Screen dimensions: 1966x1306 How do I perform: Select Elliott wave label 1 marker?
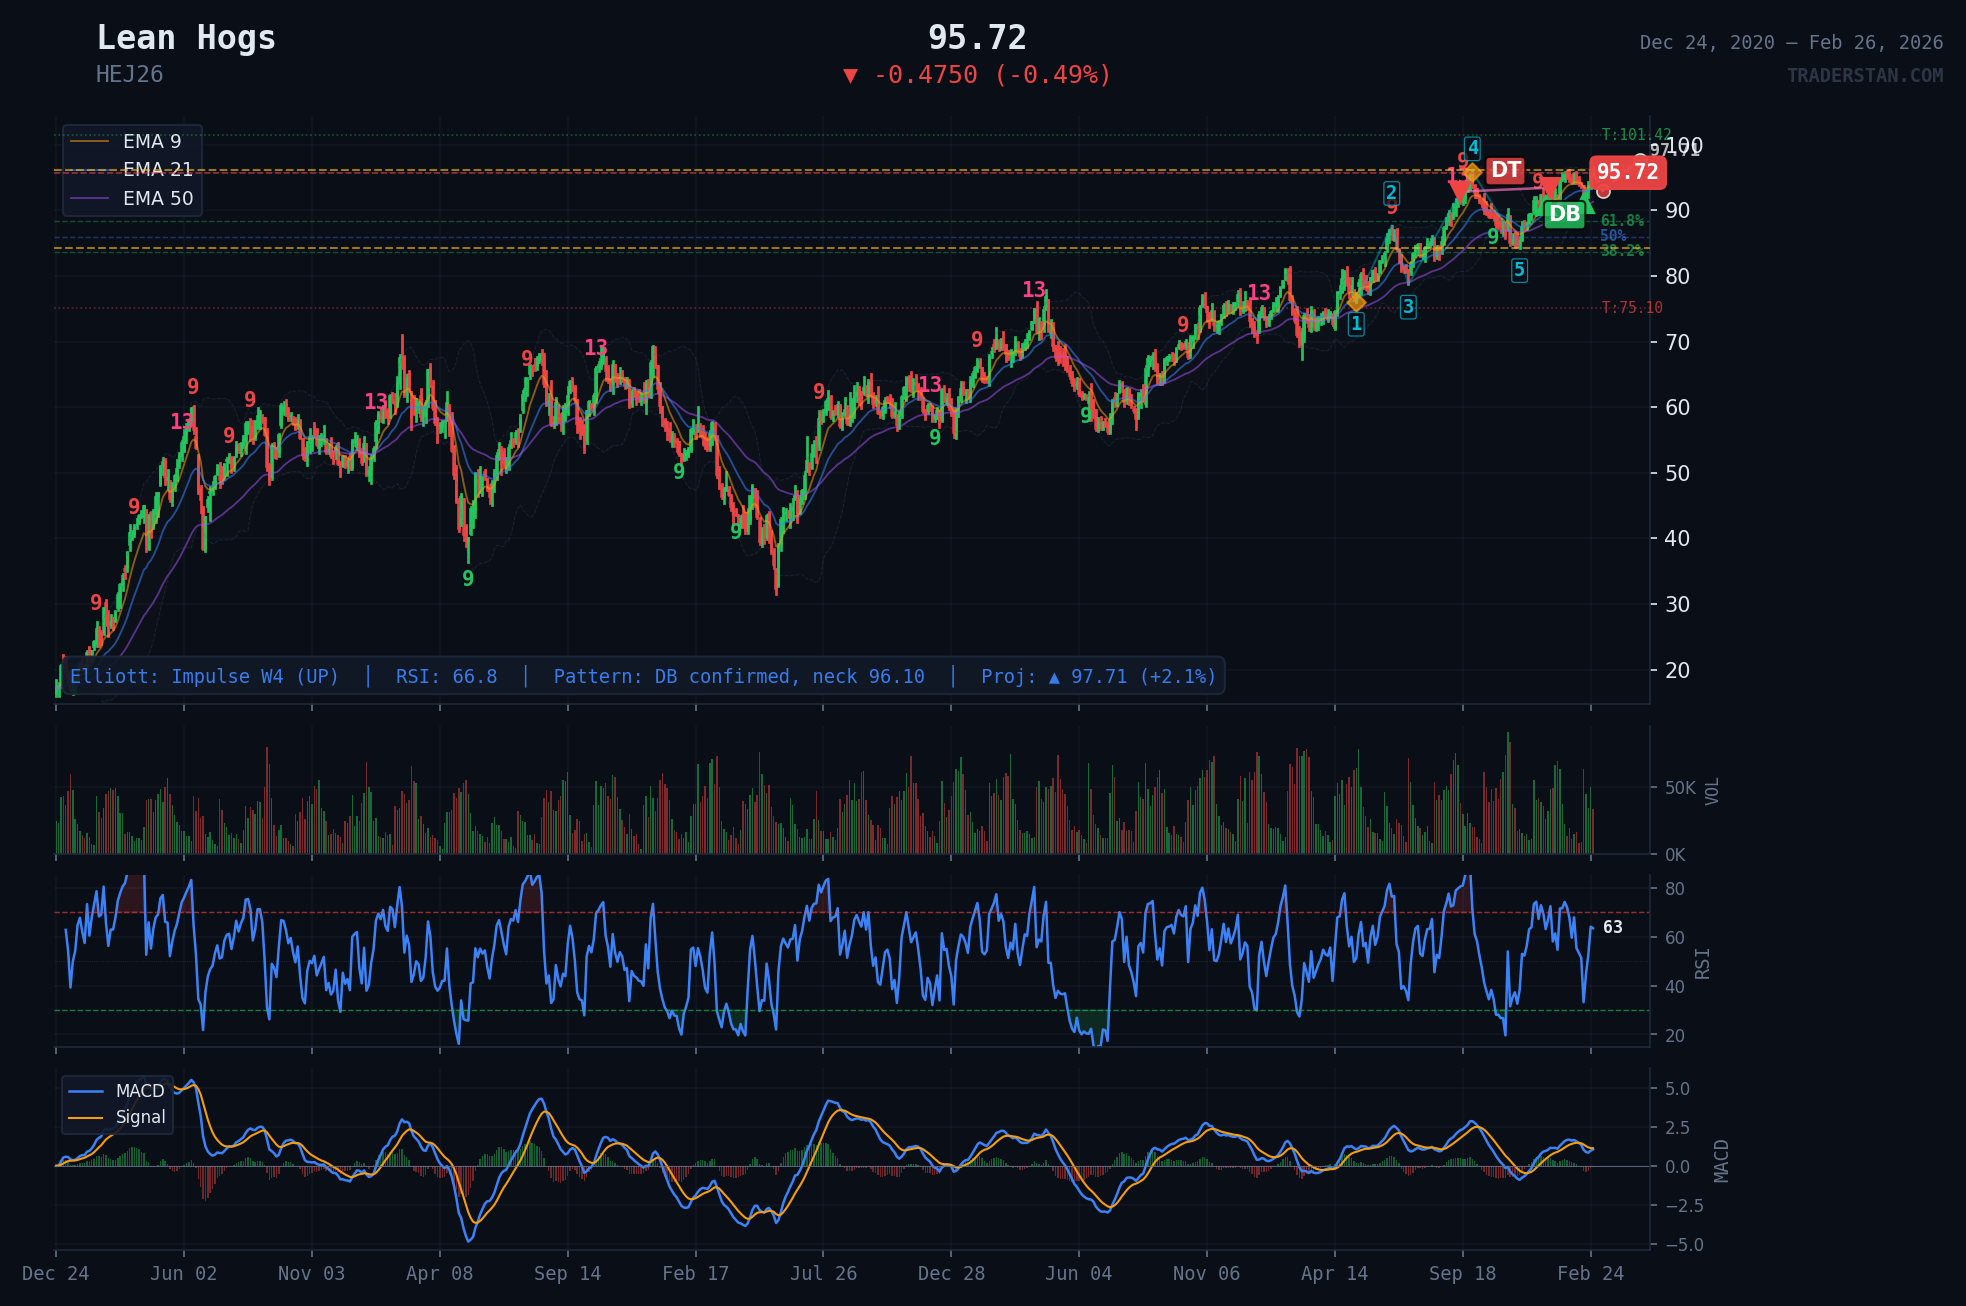(x=1356, y=324)
